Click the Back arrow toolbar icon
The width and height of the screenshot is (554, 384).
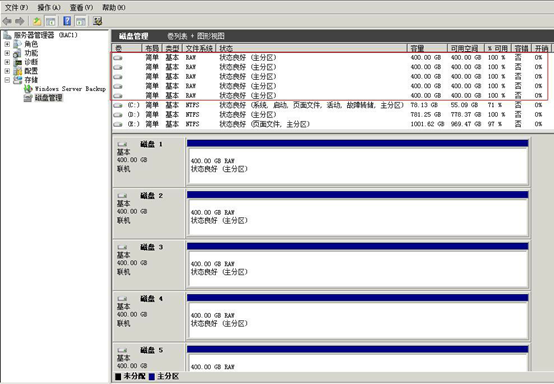point(7,21)
